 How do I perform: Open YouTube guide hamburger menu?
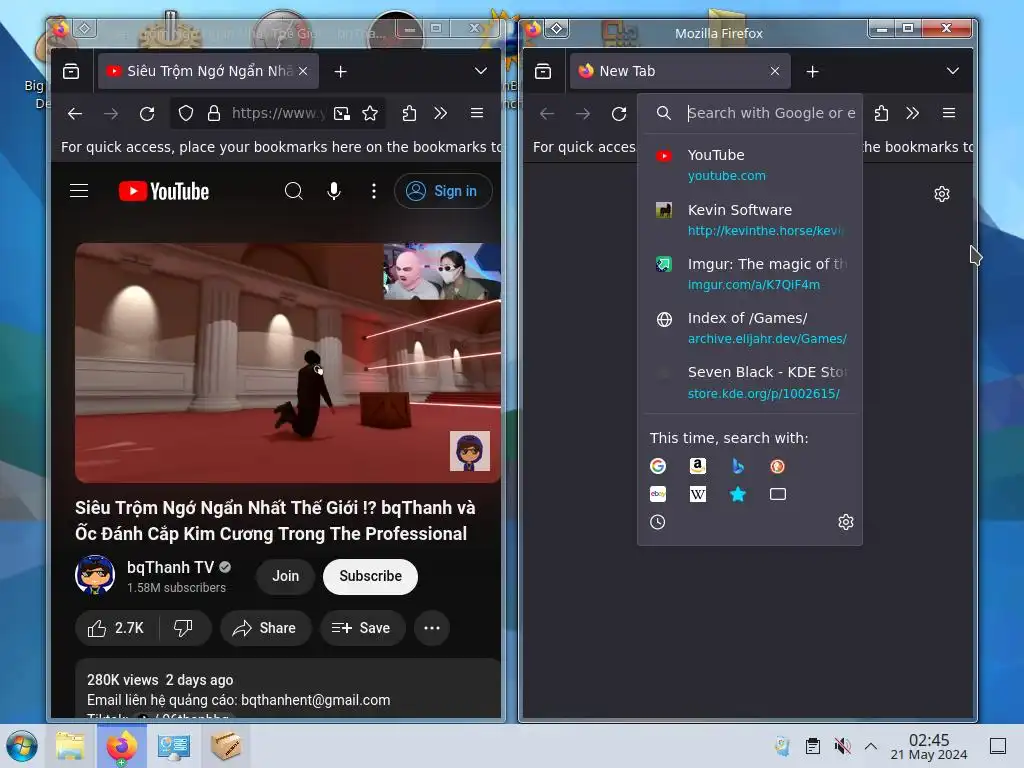click(79, 191)
